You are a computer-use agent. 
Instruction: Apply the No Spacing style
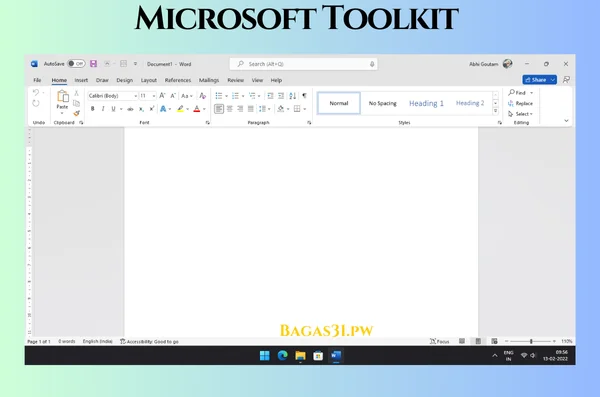pos(383,103)
